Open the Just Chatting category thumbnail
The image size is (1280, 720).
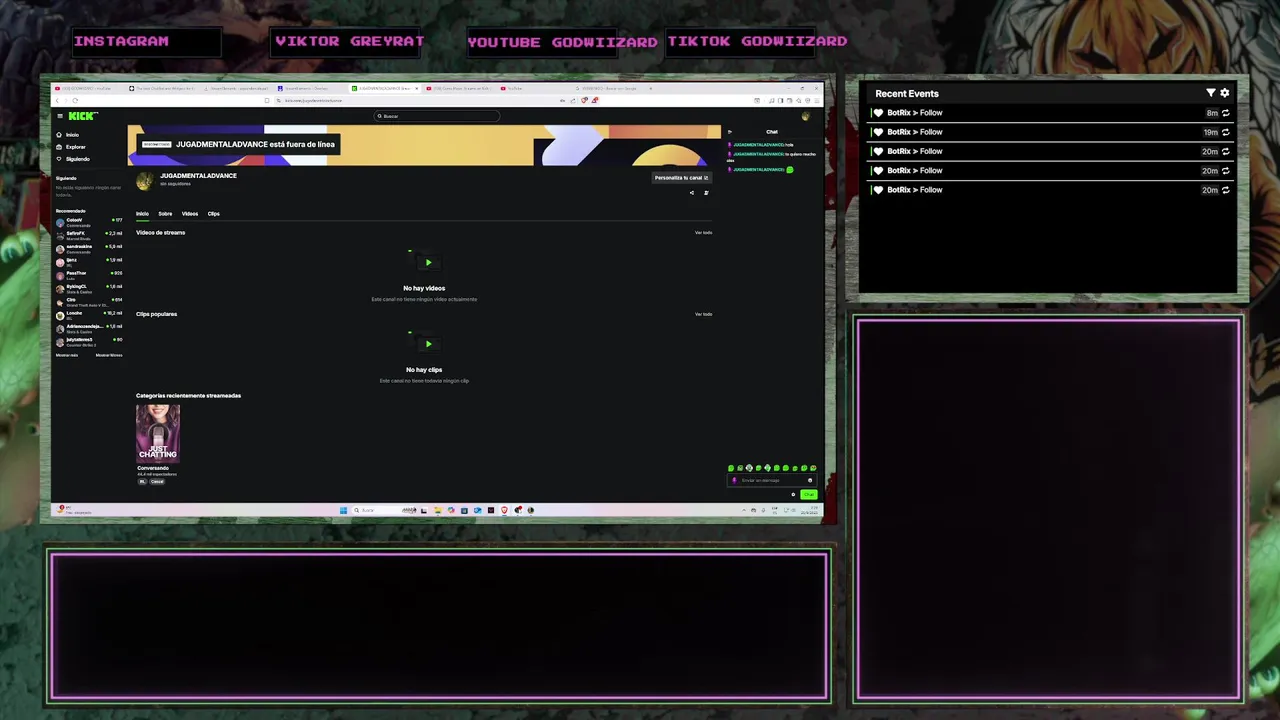pos(158,433)
